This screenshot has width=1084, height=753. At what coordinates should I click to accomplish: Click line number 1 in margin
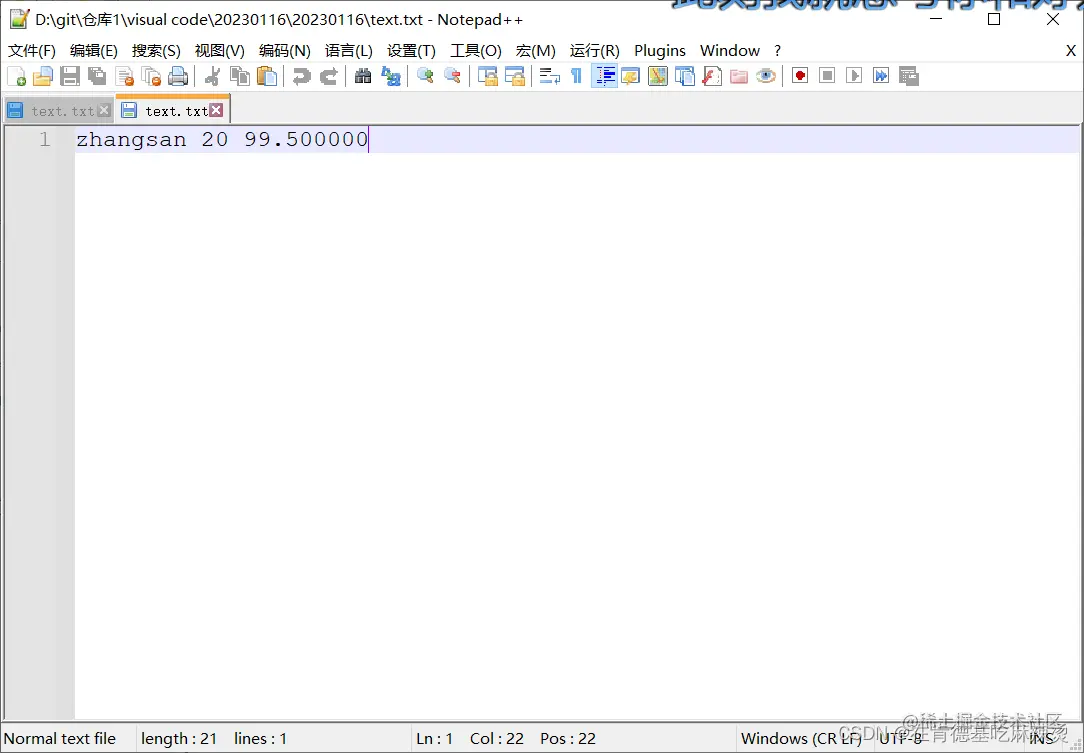pos(45,140)
